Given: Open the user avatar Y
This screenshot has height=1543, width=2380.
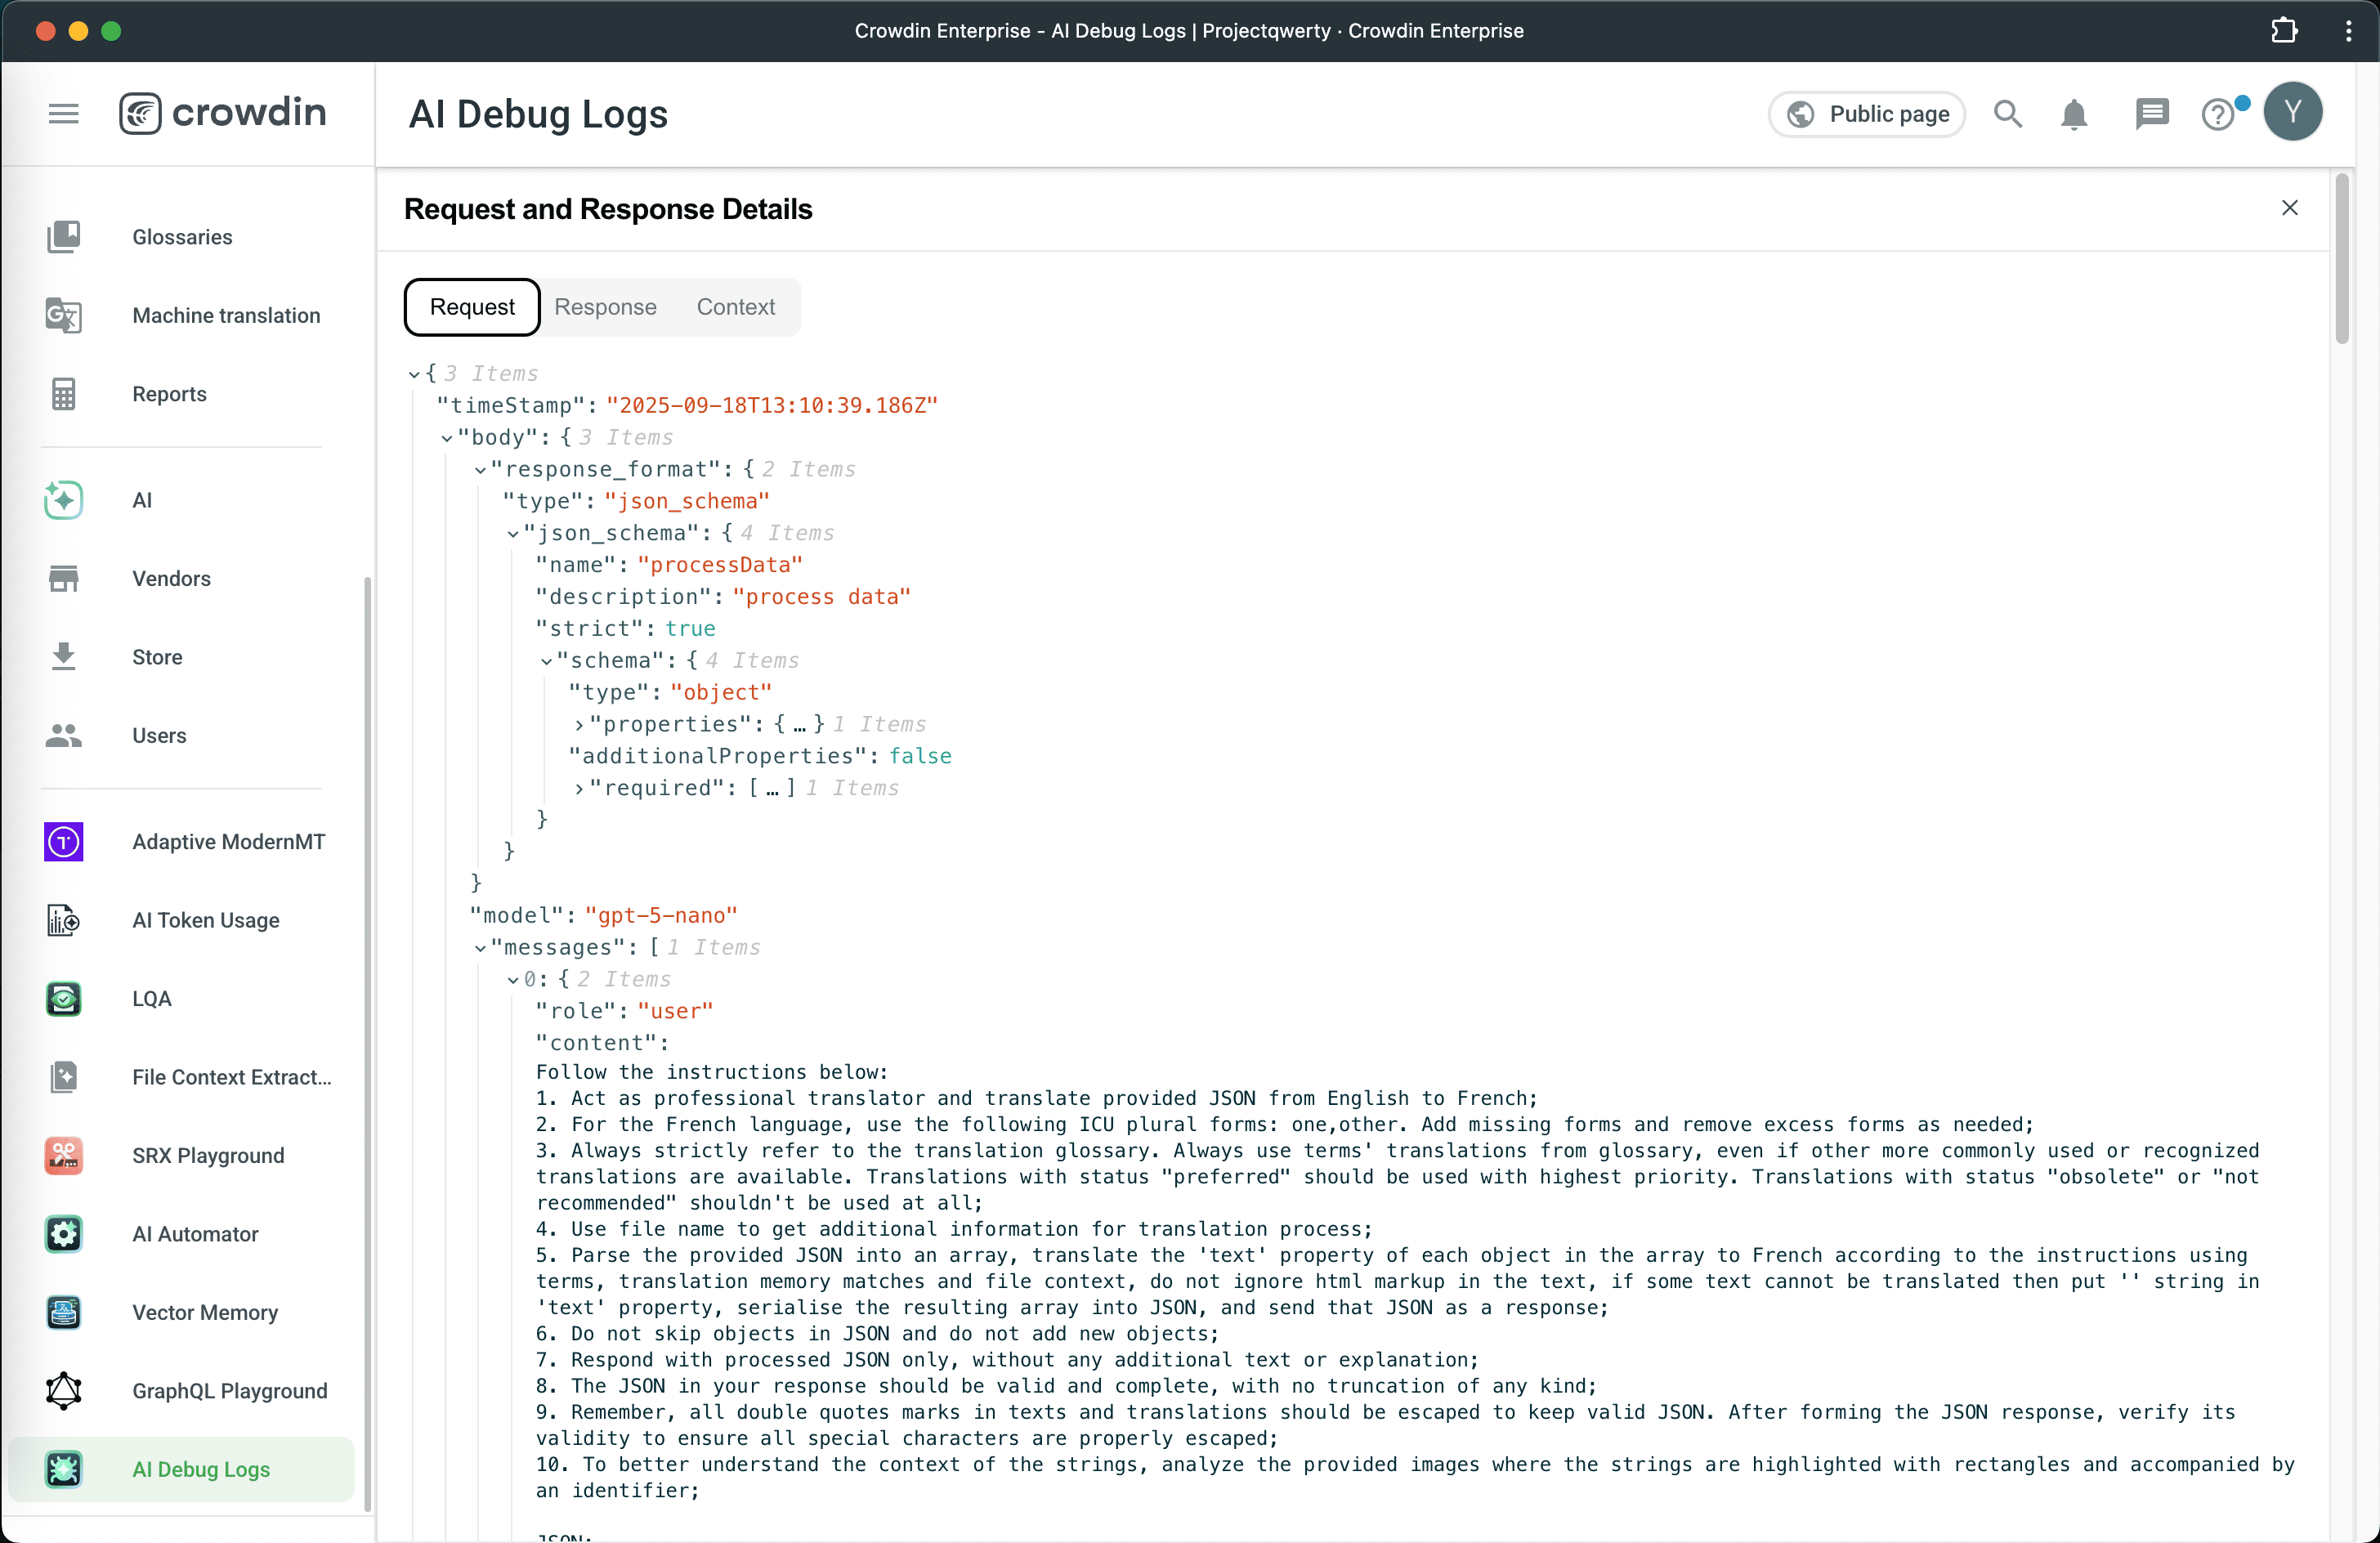Looking at the screenshot, I should pos(2293,112).
